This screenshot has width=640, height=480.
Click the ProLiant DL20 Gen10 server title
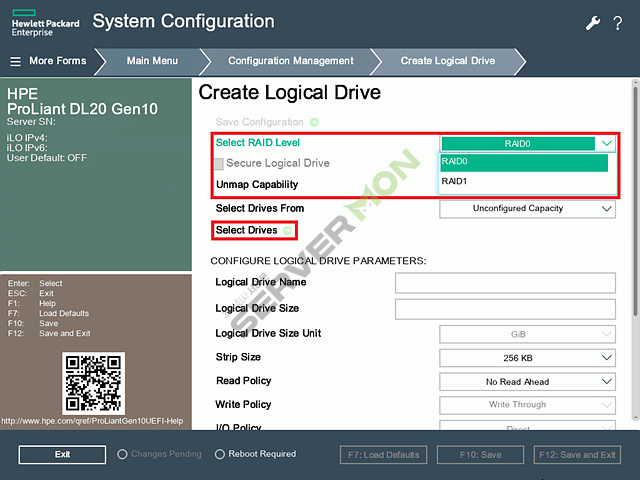pyautogui.click(x=82, y=109)
